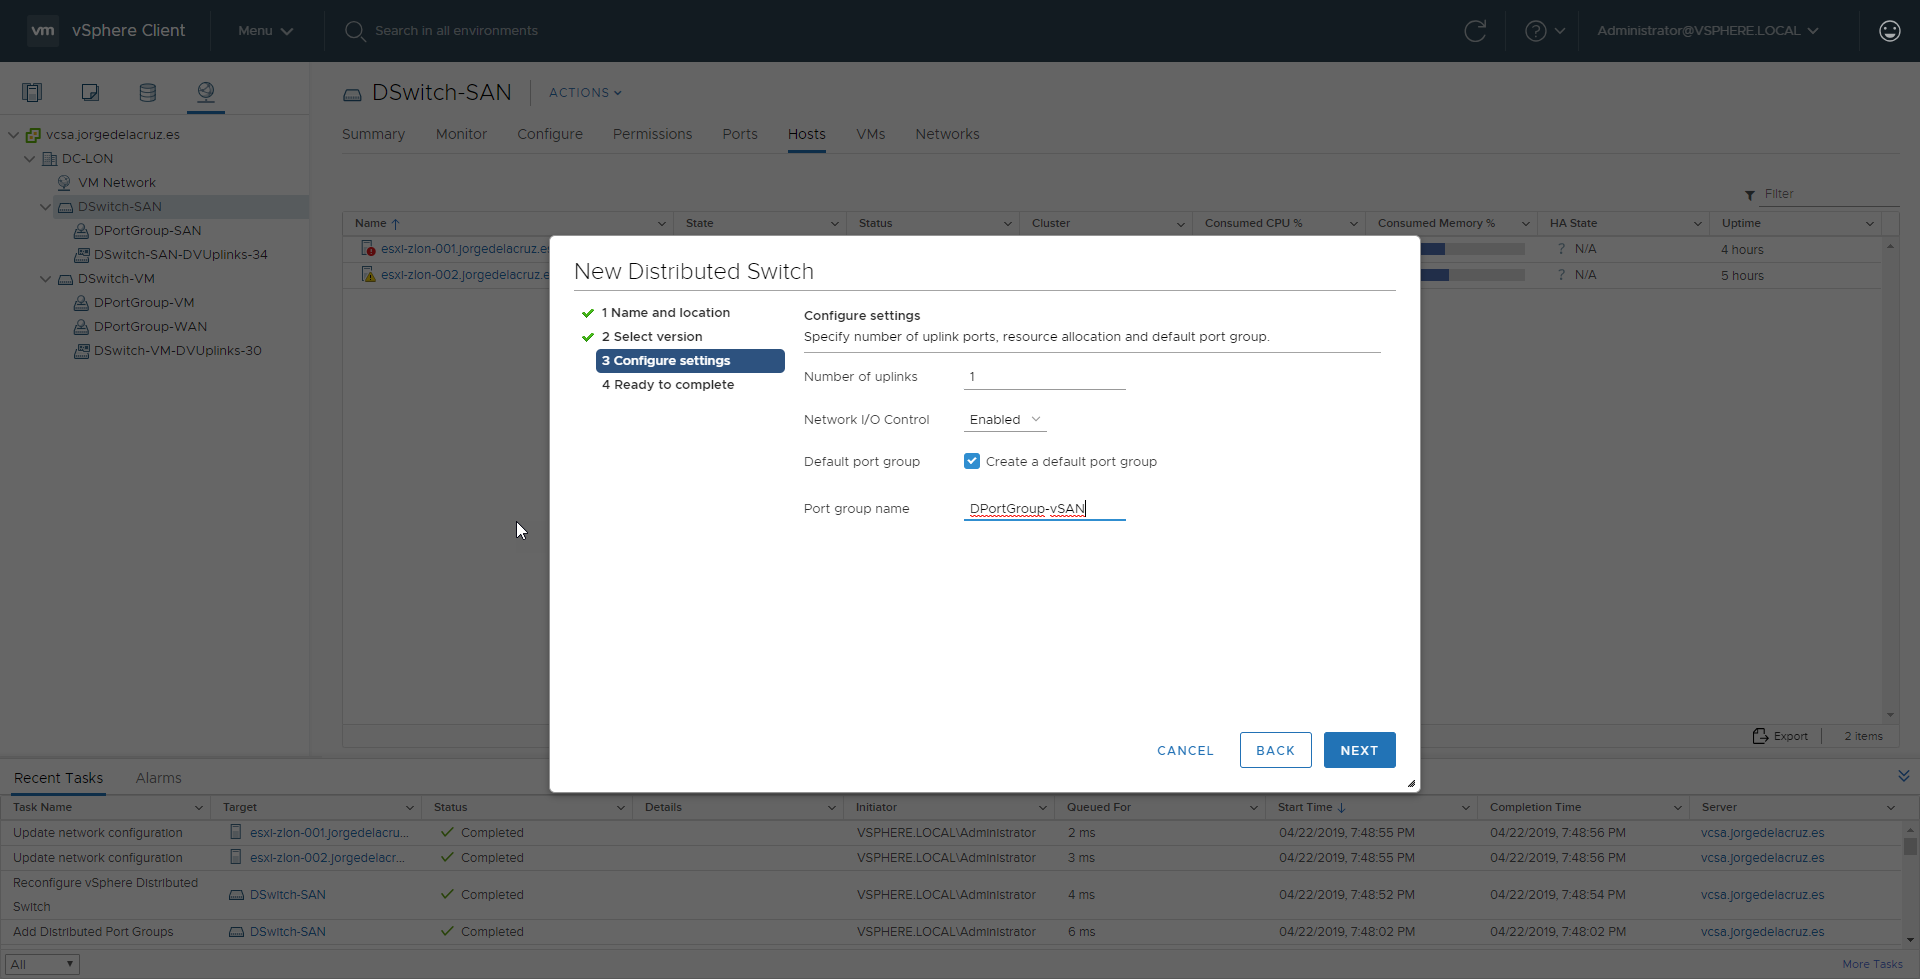Switch to the Permissions tab
Image resolution: width=1920 pixels, height=979 pixels.
[652, 134]
